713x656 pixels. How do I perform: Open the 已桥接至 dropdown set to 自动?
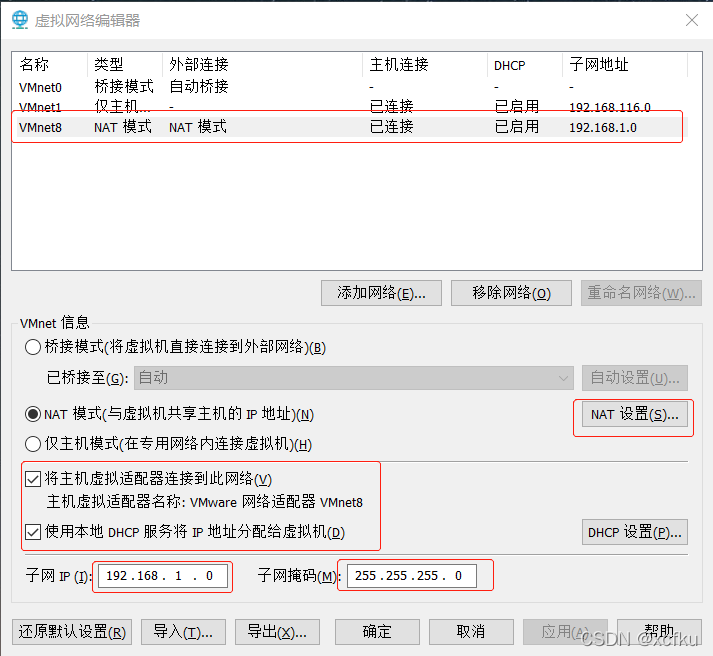(x=353, y=378)
